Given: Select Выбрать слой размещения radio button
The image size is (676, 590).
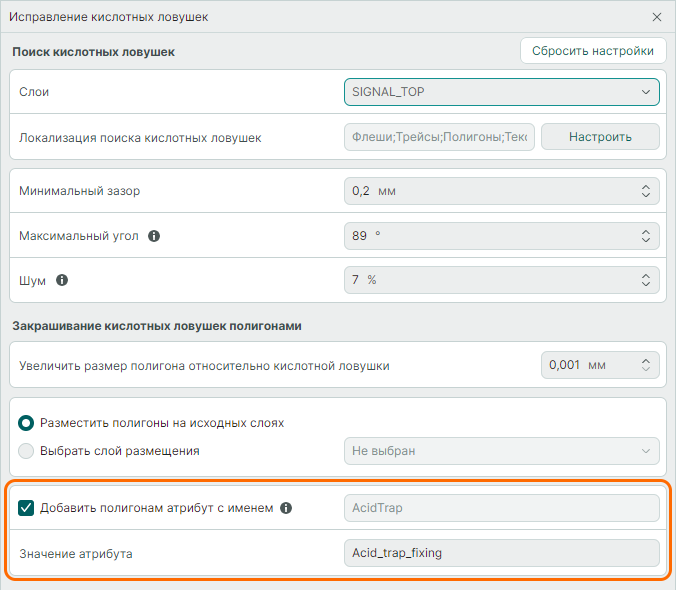Looking at the screenshot, I should tap(27, 451).
